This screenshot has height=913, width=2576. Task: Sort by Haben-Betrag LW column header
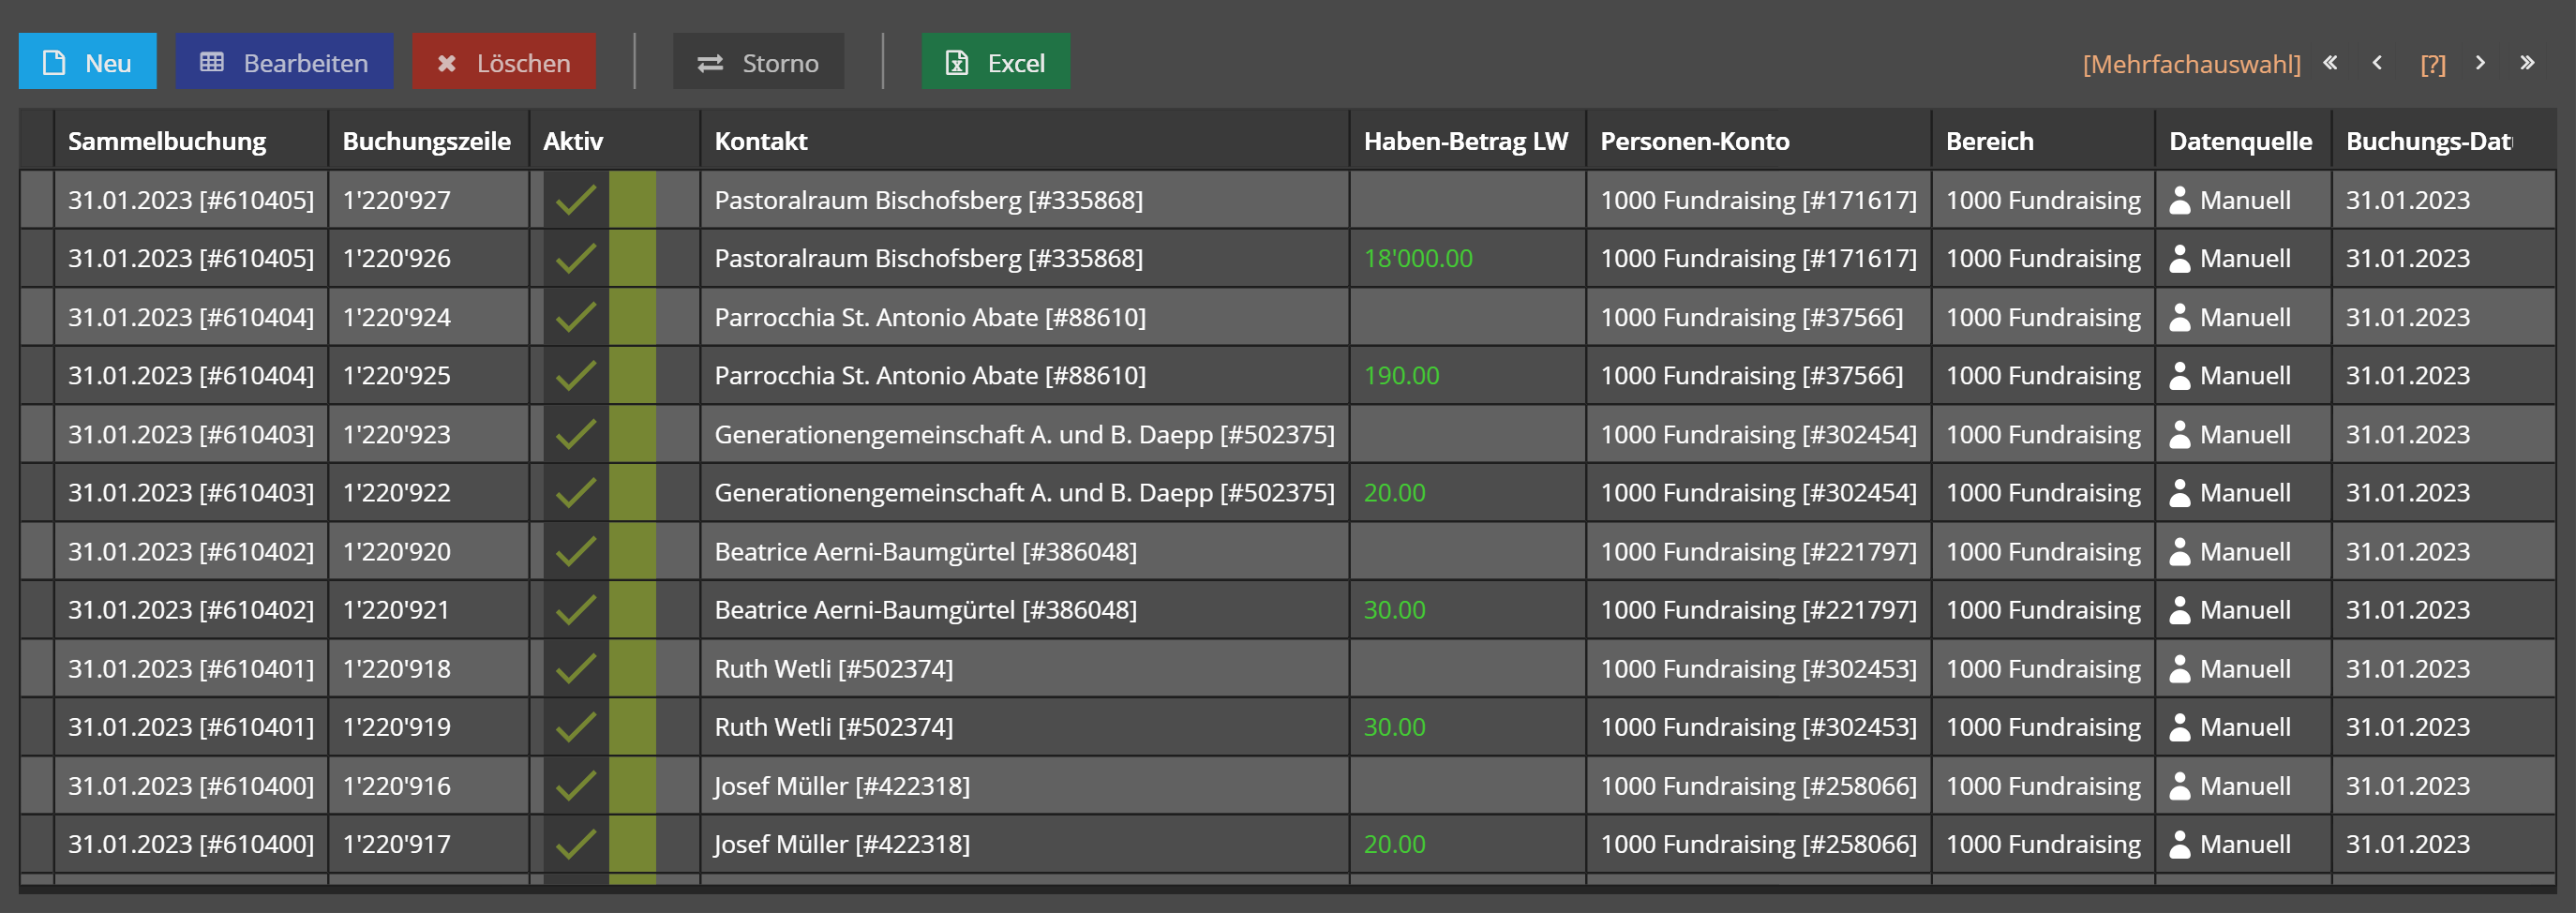[1465, 141]
